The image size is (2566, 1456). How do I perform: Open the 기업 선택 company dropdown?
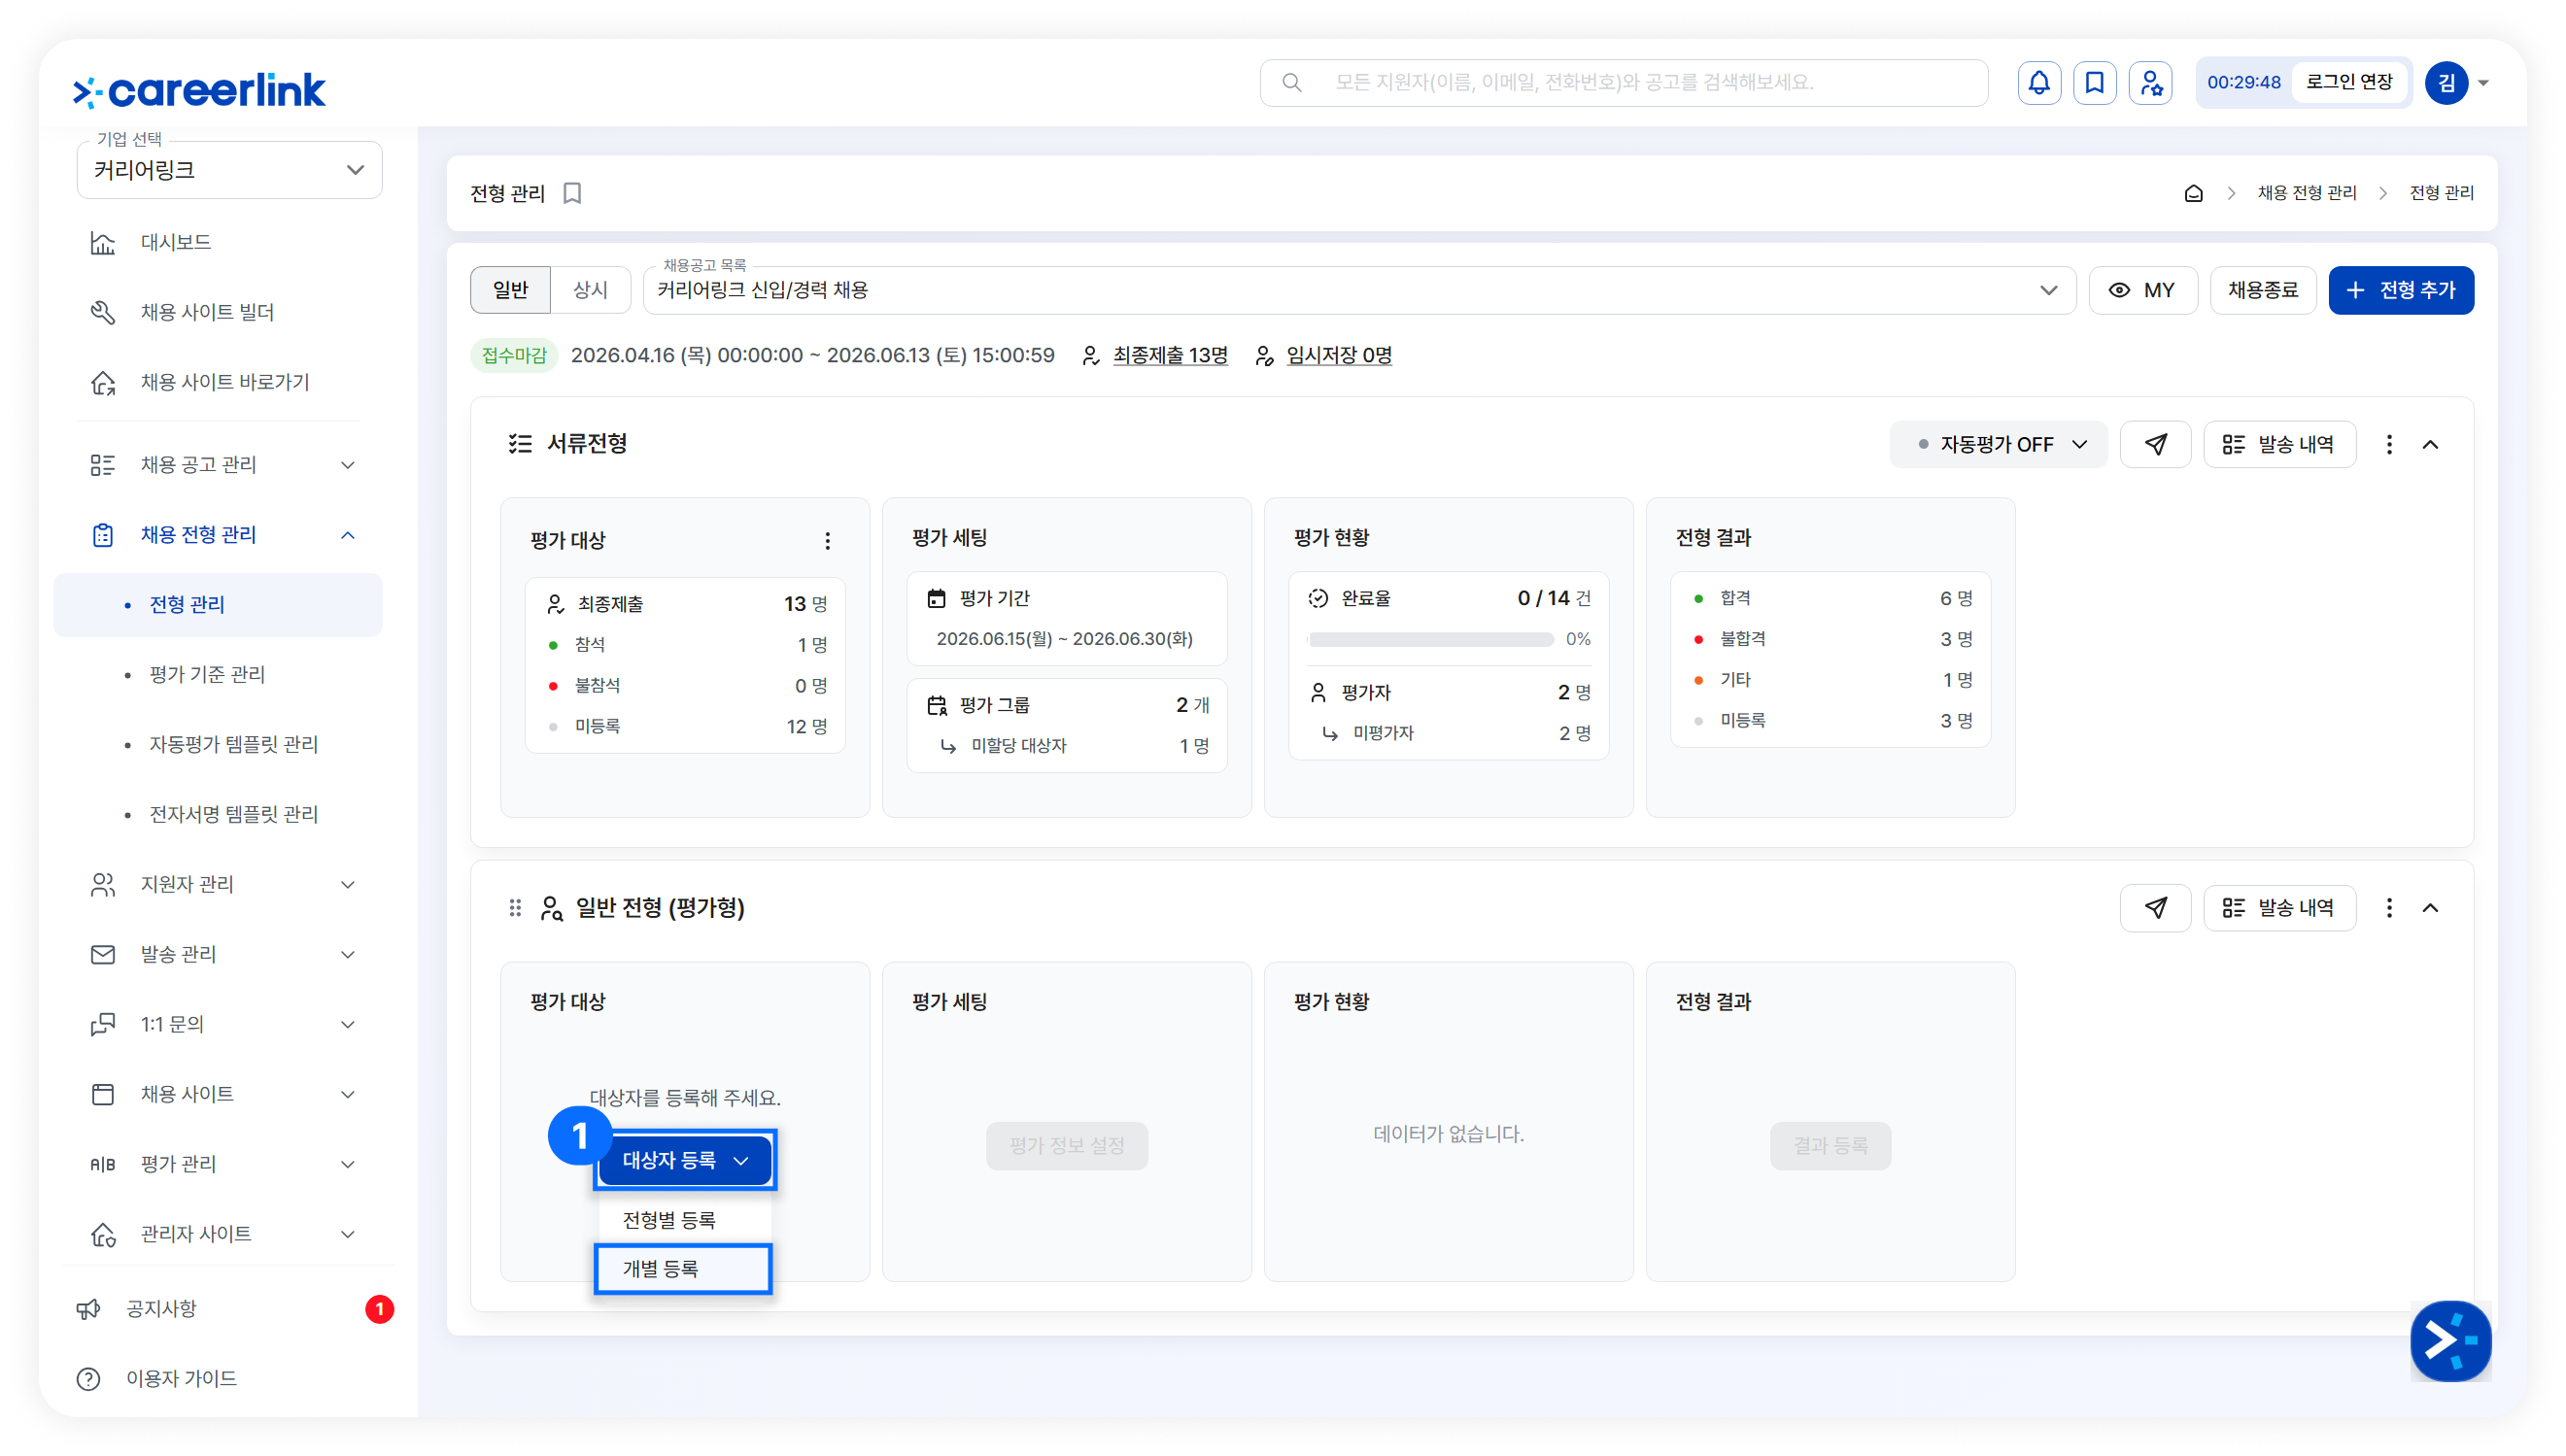pos(229,170)
